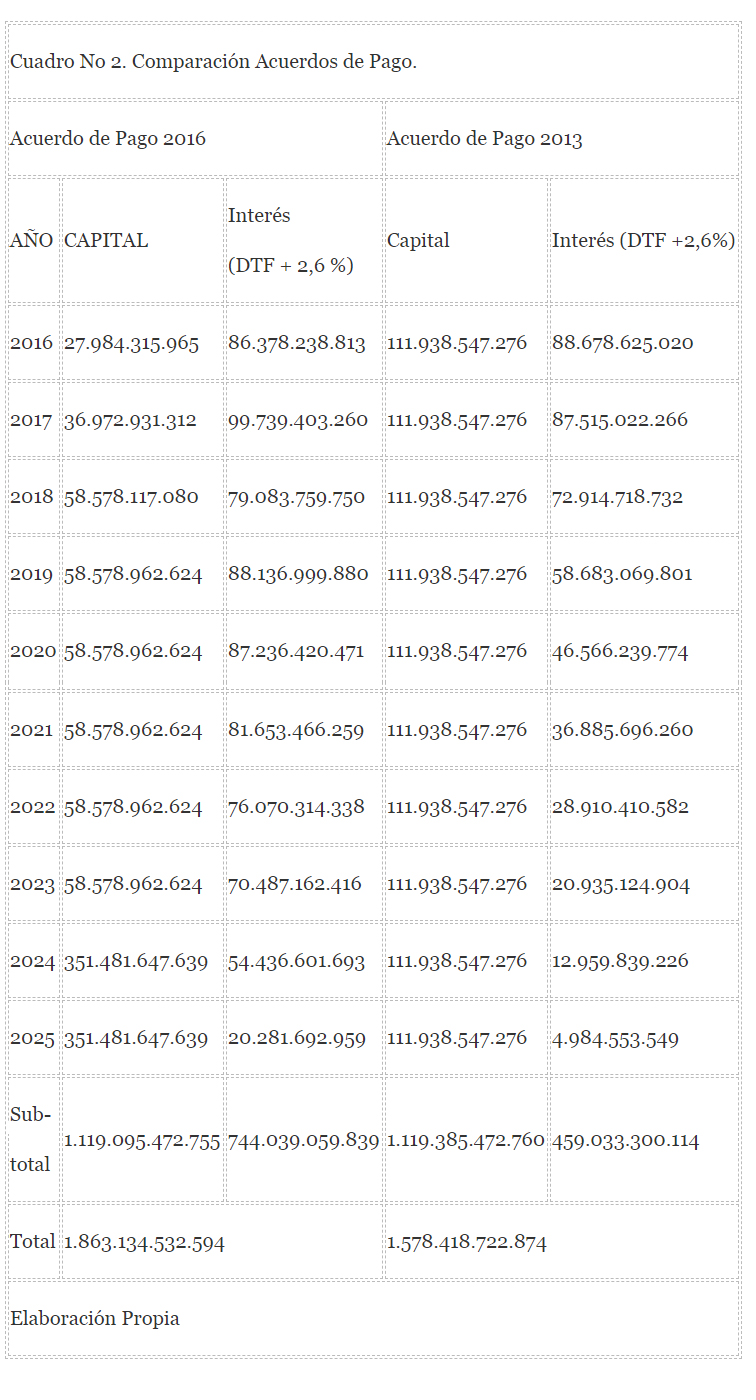The width and height of the screenshot is (756, 1400).
Task: Select interest value 72.914.718.732
Action: 617,497
